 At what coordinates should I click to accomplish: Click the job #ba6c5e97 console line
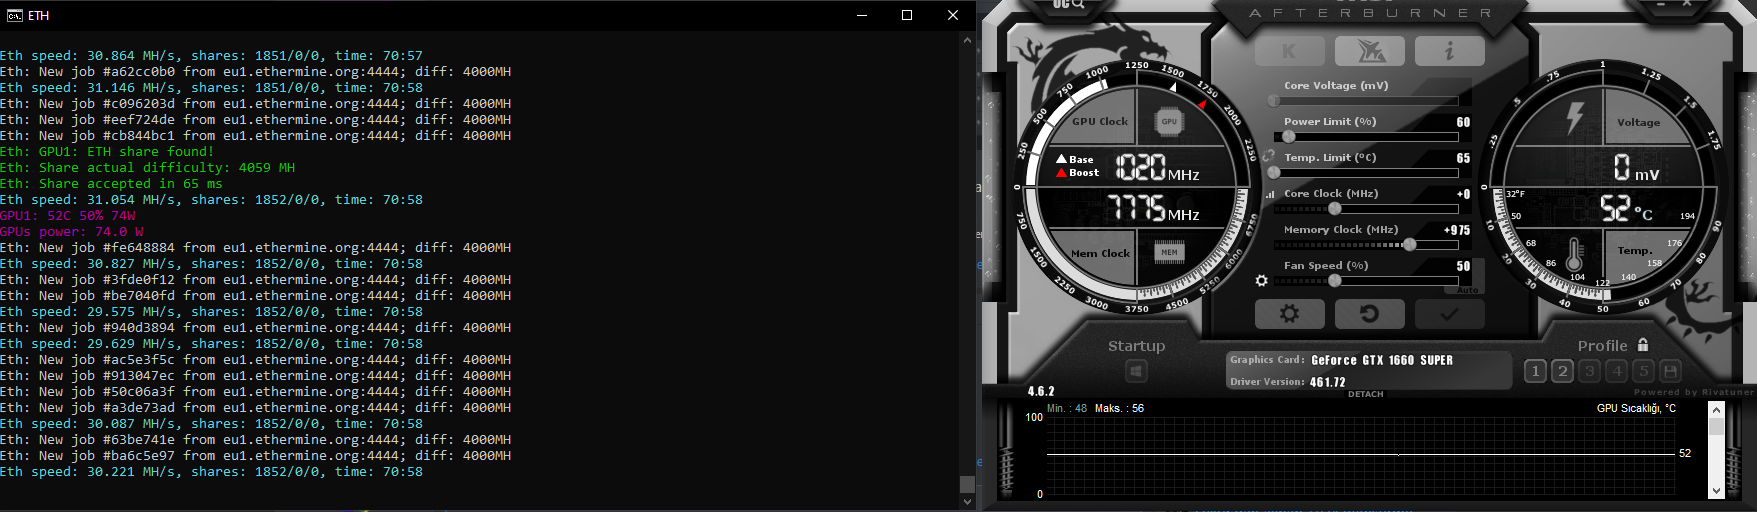pos(255,456)
